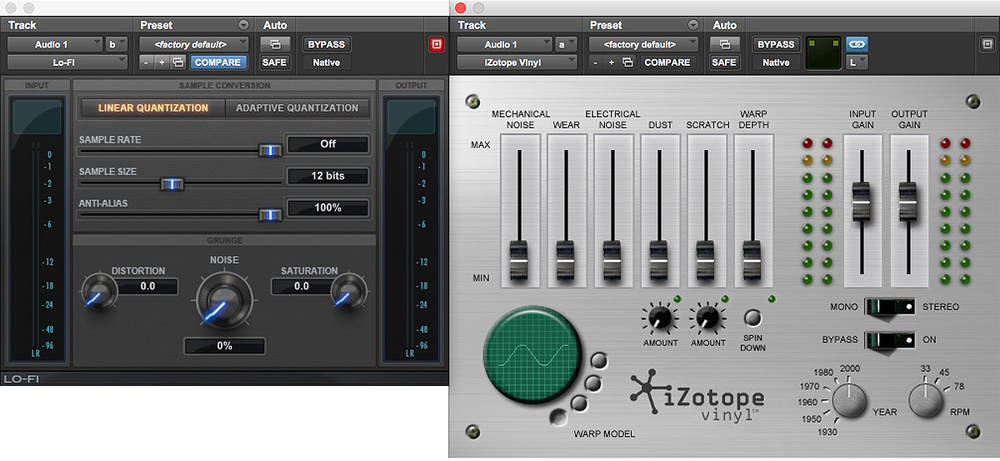Click the Dust fader in Vinyl
The height and width of the screenshot is (461, 1000).
659,260
